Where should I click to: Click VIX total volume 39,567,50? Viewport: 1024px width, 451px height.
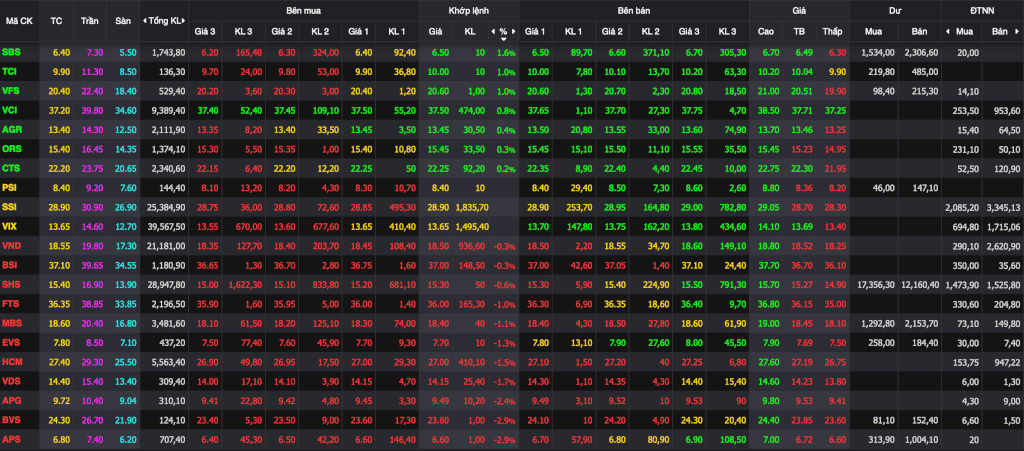coord(167,226)
